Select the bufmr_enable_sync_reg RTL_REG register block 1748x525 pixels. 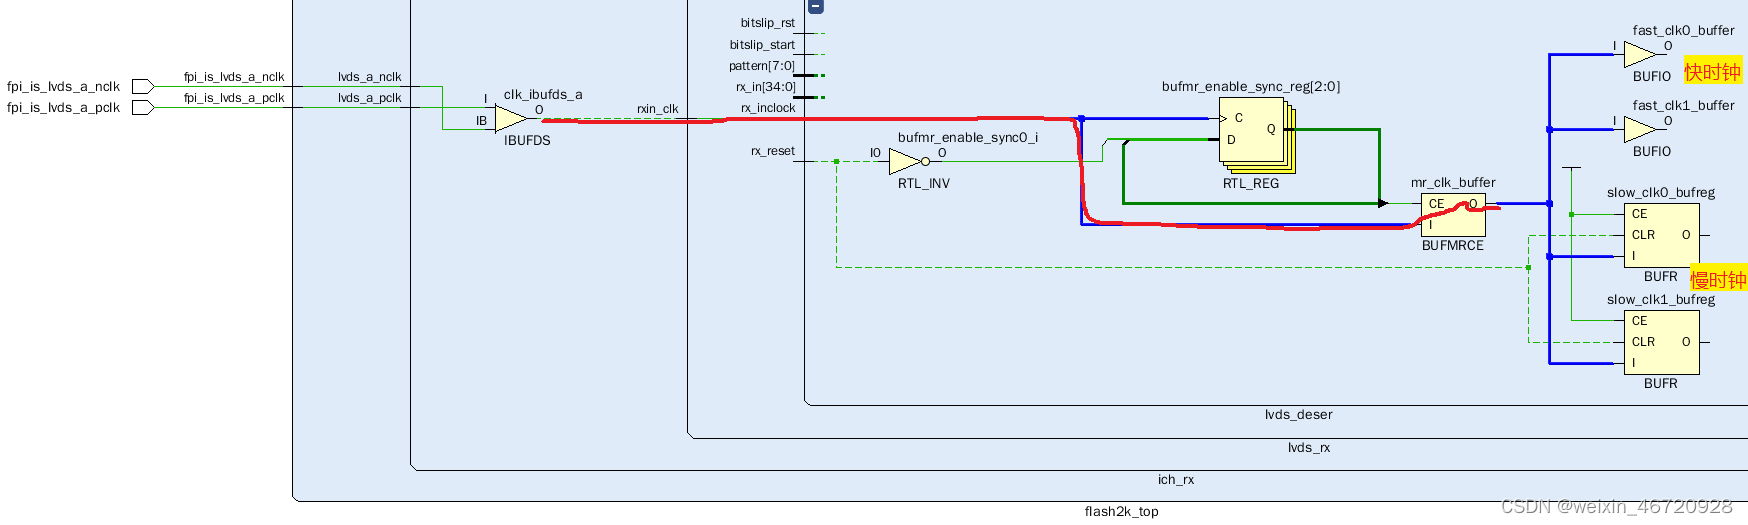coord(1256,135)
